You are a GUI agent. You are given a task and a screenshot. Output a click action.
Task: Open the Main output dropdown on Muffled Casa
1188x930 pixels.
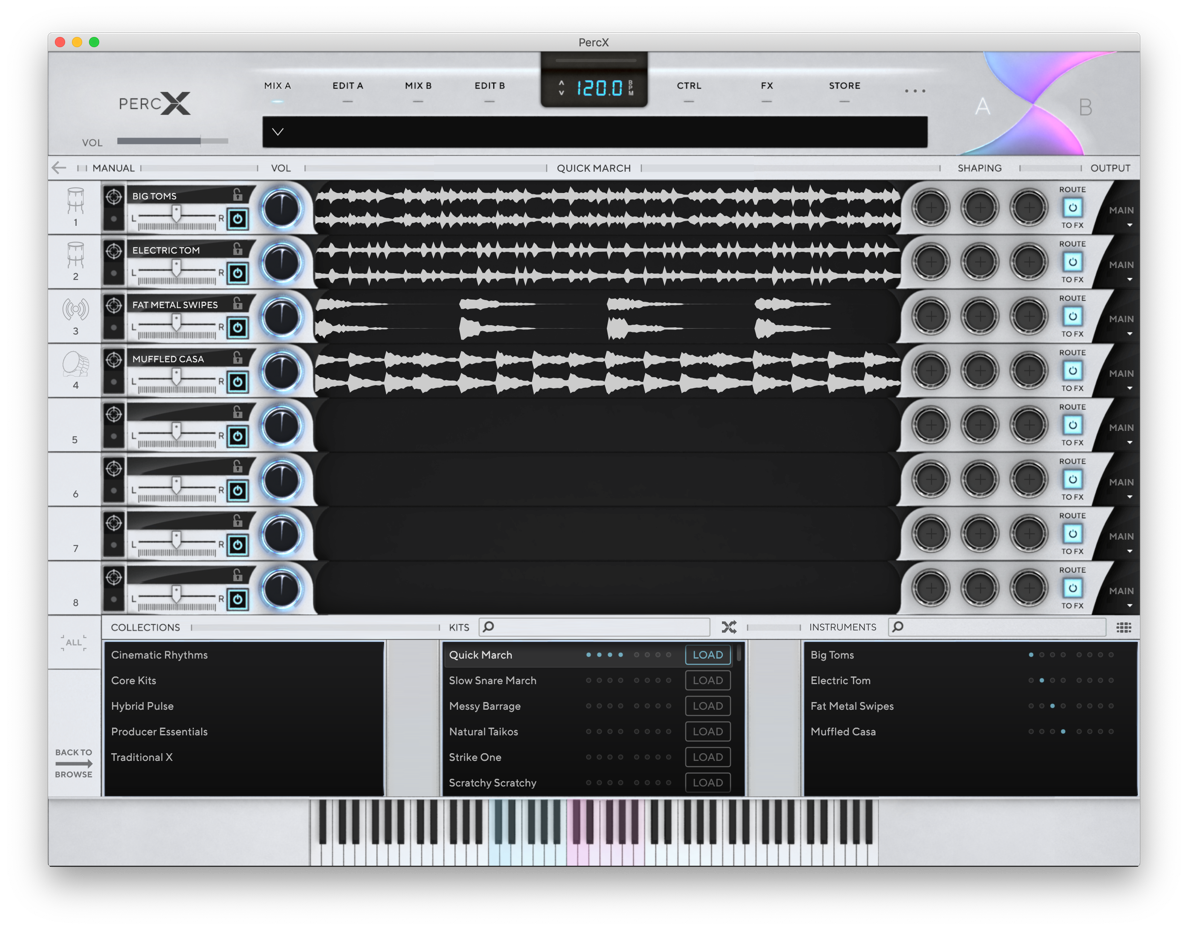pyautogui.click(x=1122, y=377)
